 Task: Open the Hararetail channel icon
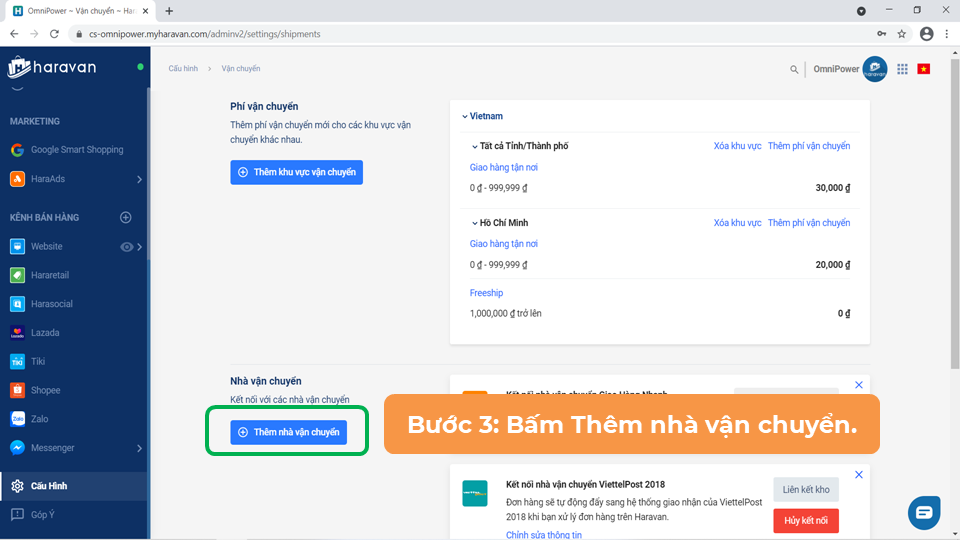click(17, 275)
